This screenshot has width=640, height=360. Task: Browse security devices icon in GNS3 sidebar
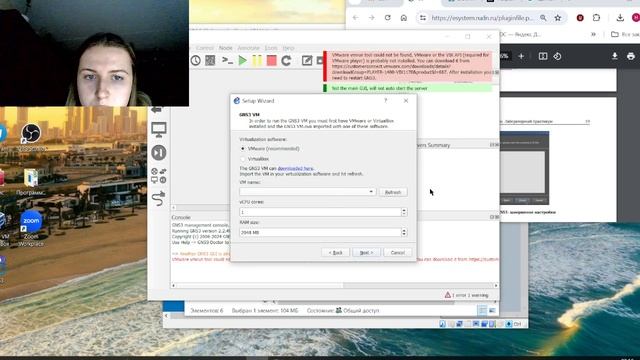158,153
